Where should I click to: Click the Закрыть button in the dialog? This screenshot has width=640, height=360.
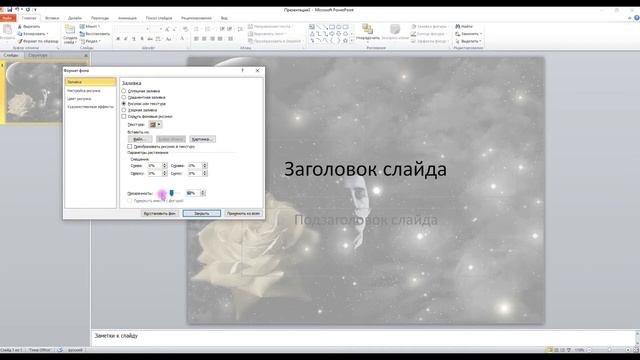coord(202,213)
